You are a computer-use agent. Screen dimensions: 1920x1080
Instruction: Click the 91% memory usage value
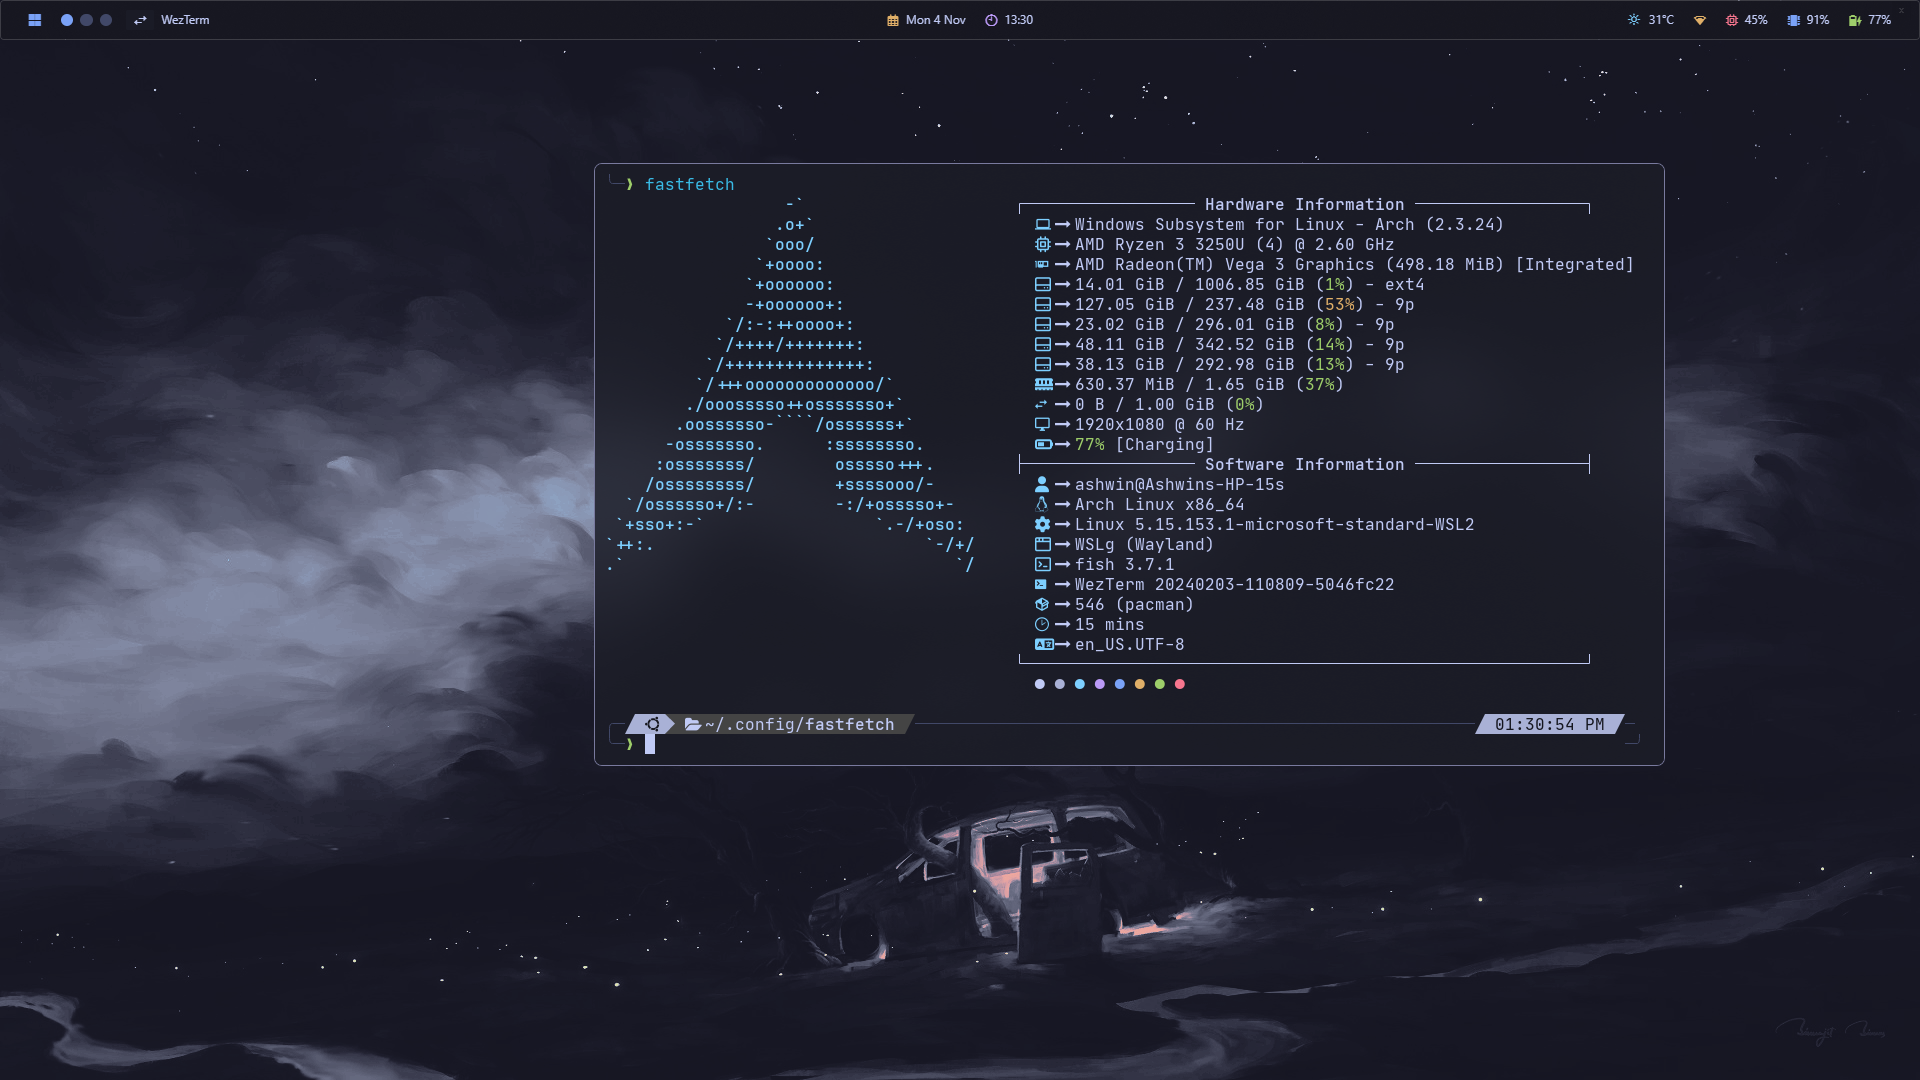click(x=1818, y=20)
